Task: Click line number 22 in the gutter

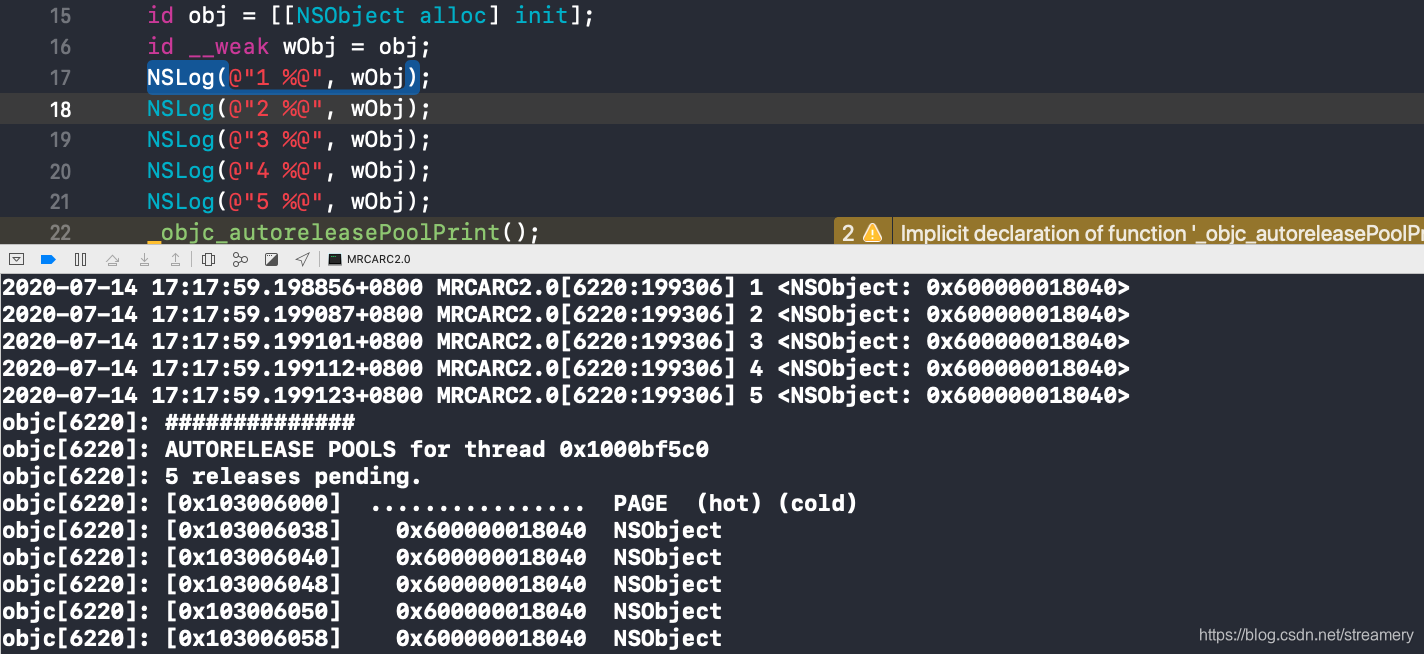Action: click(x=60, y=233)
